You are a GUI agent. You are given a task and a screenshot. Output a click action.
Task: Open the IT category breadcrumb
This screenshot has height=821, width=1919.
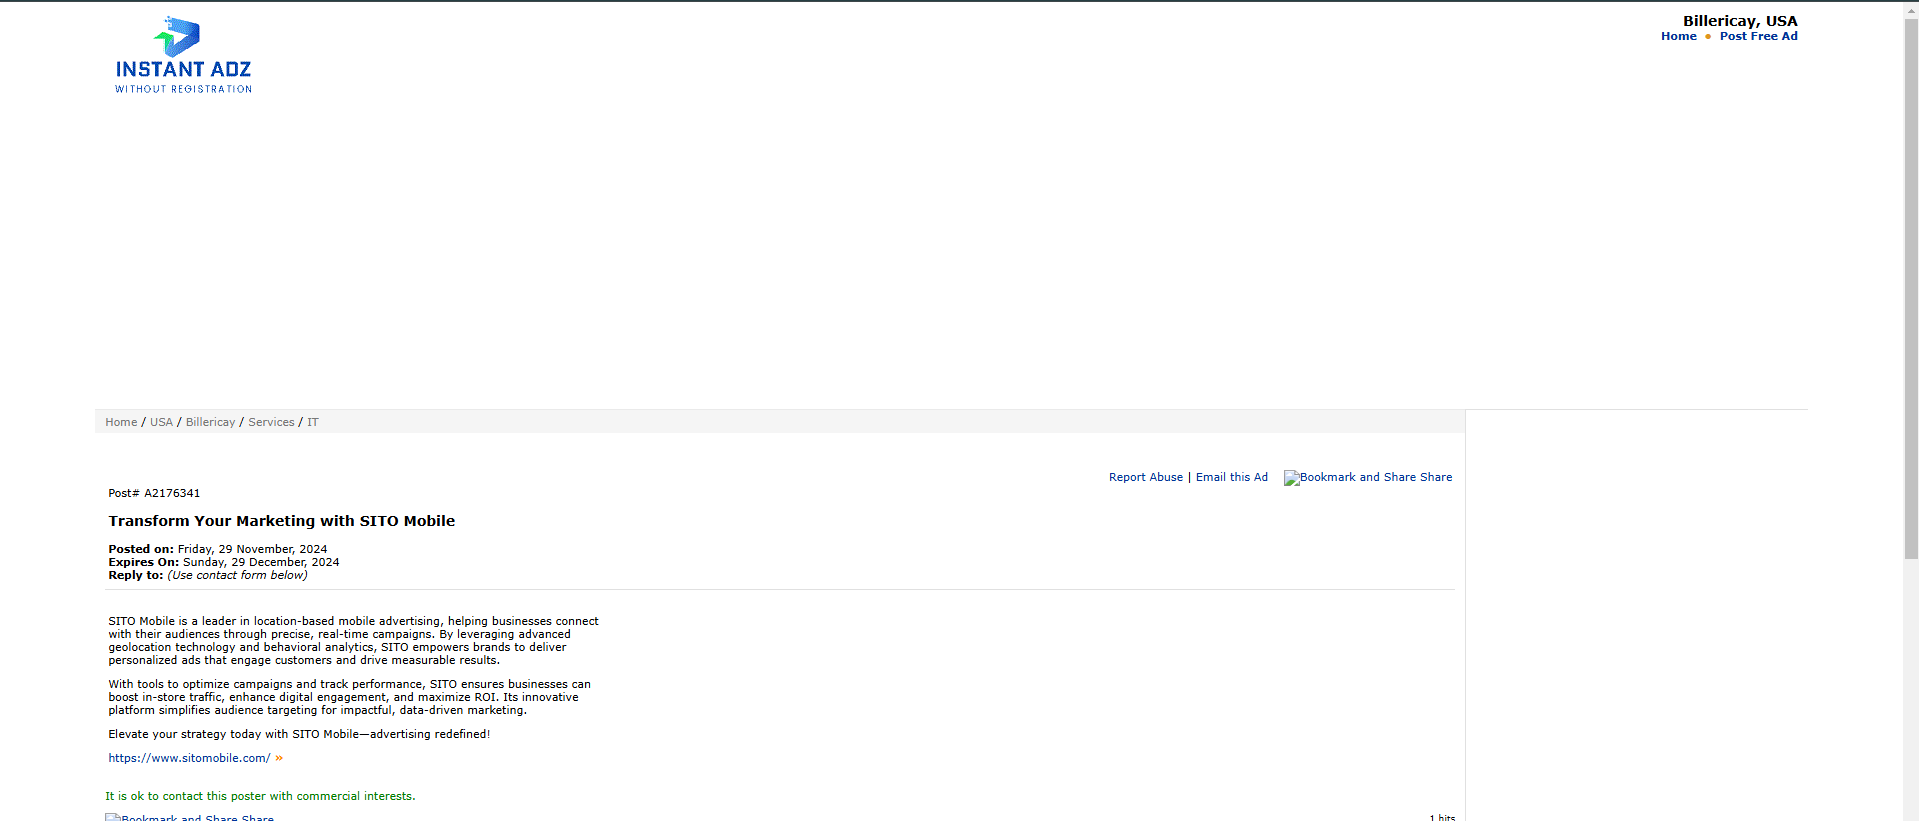(x=313, y=422)
